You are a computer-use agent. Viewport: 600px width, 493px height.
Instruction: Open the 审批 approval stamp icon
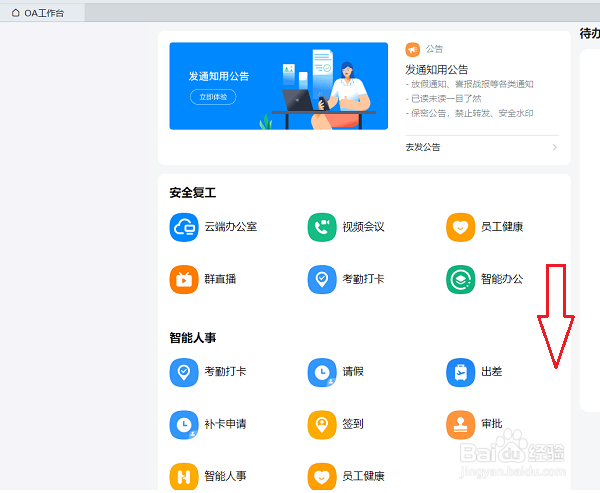click(x=460, y=425)
